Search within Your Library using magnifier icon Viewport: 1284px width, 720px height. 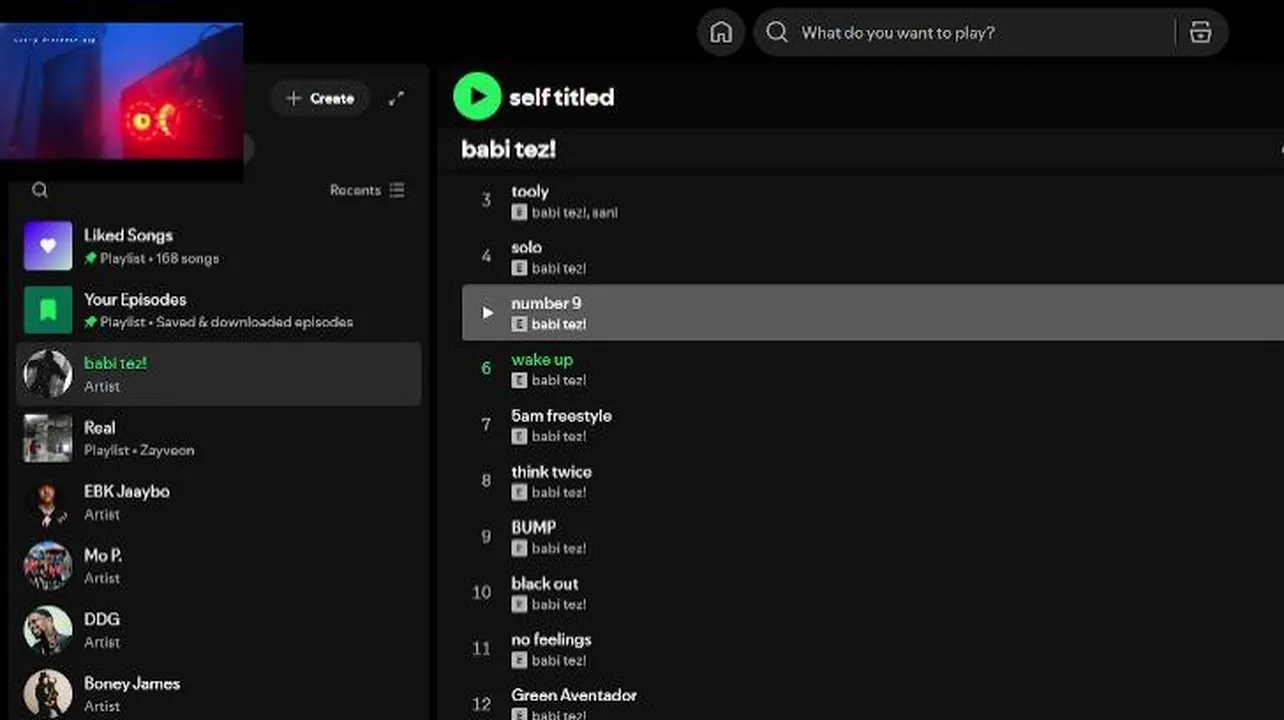coord(40,190)
